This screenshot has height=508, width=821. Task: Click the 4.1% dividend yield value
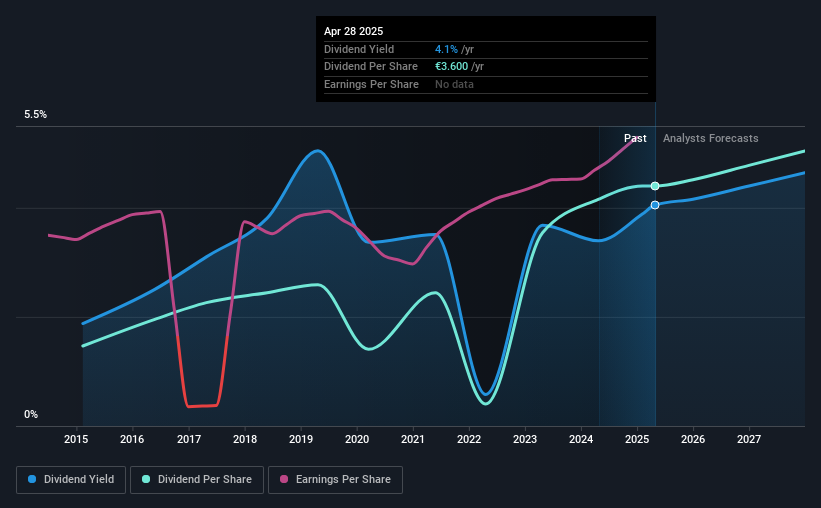pyautogui.click(x=446, y=49)
